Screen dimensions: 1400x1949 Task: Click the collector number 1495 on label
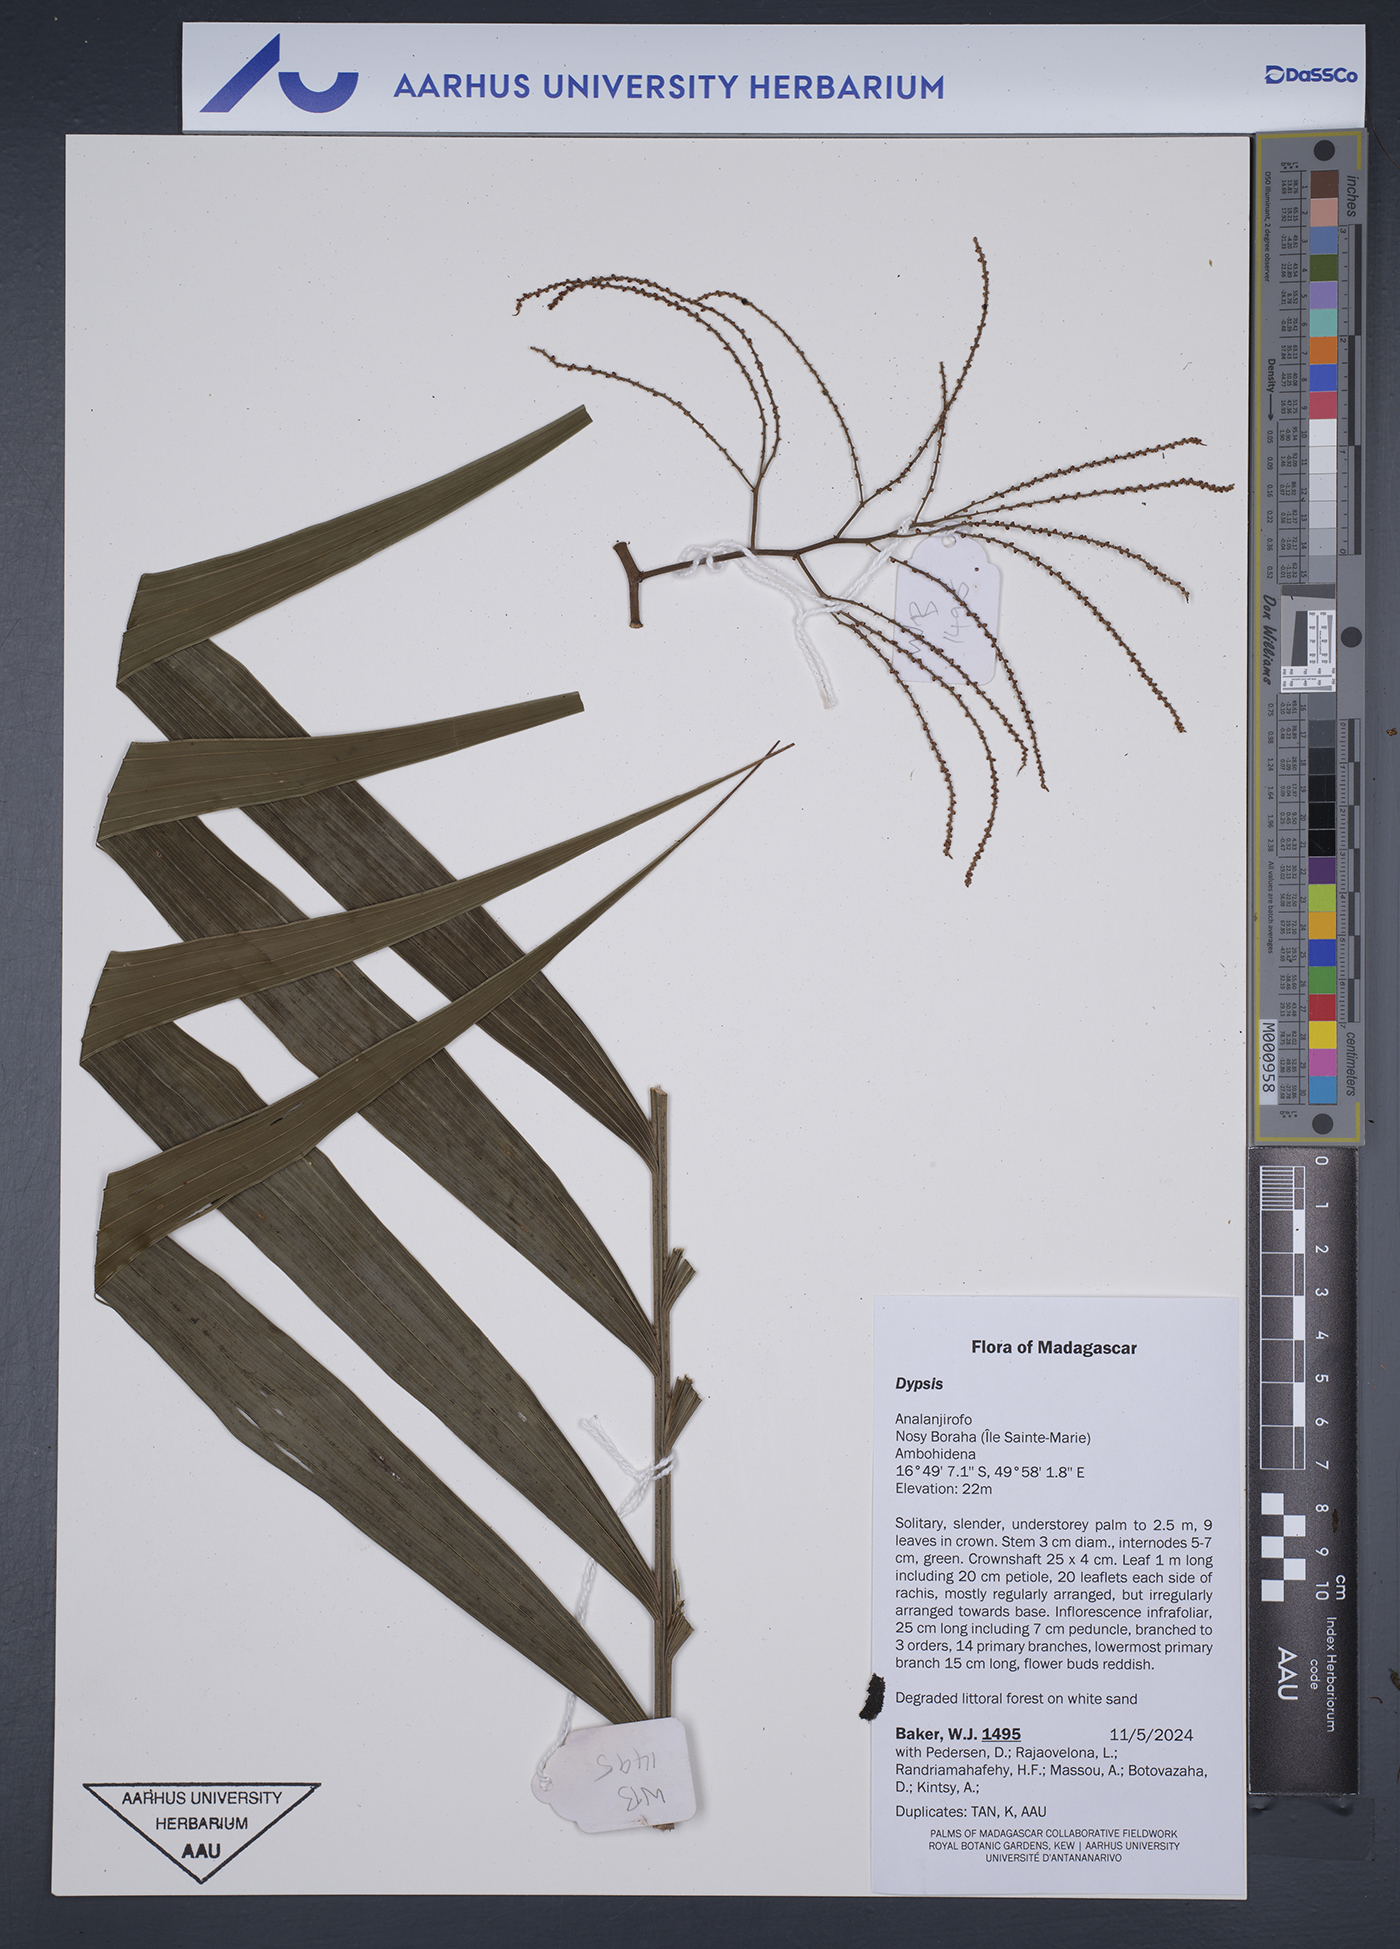pos(1000,1734)
